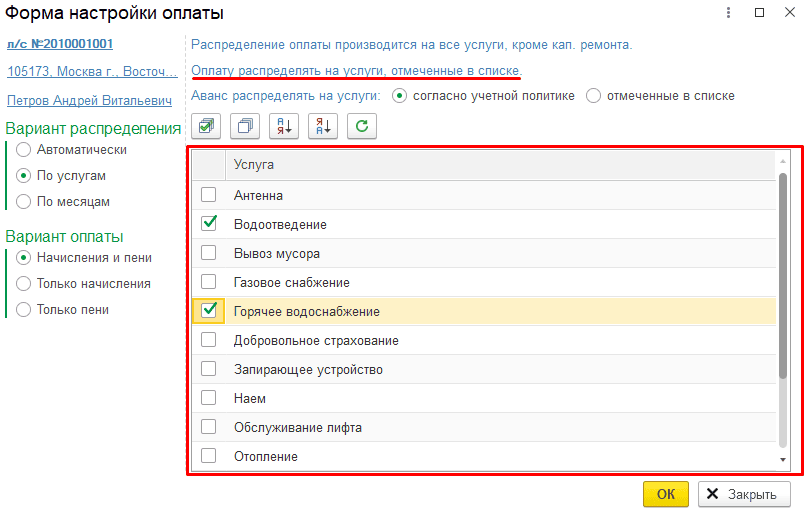Image resolution: width=807 pixels, height=515 pixels.
Task: Choose advance отмеченные в списке option
Action: [x=593, y=96]
